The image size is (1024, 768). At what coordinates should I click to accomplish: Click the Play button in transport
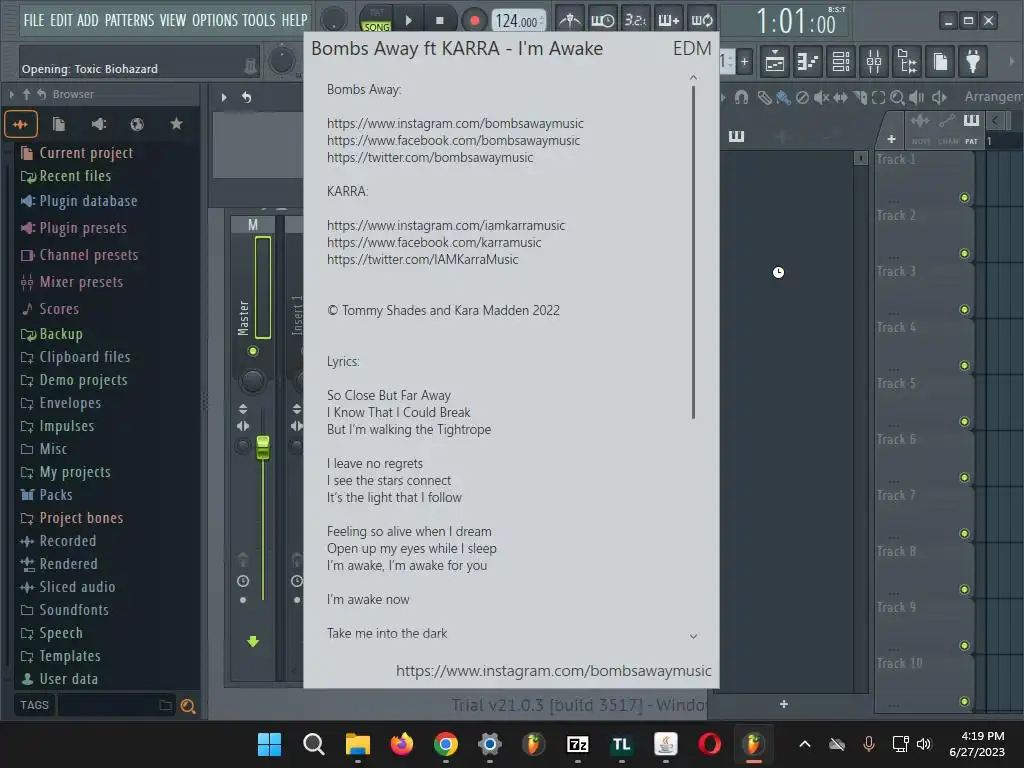(x=409, y=20)
